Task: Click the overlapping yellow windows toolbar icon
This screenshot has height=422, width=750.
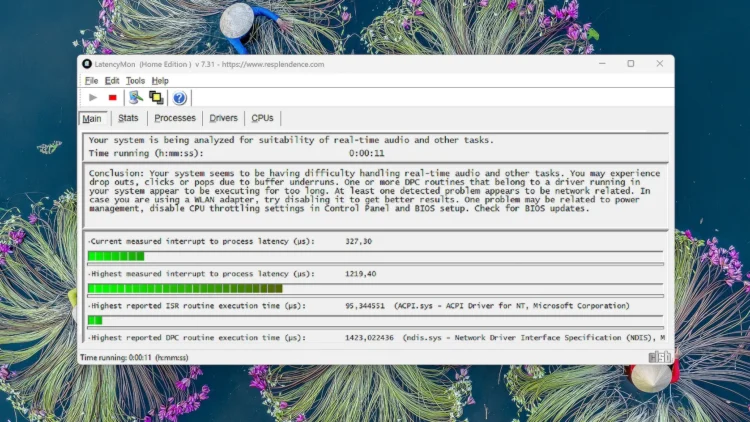Action: coord(156,98)
